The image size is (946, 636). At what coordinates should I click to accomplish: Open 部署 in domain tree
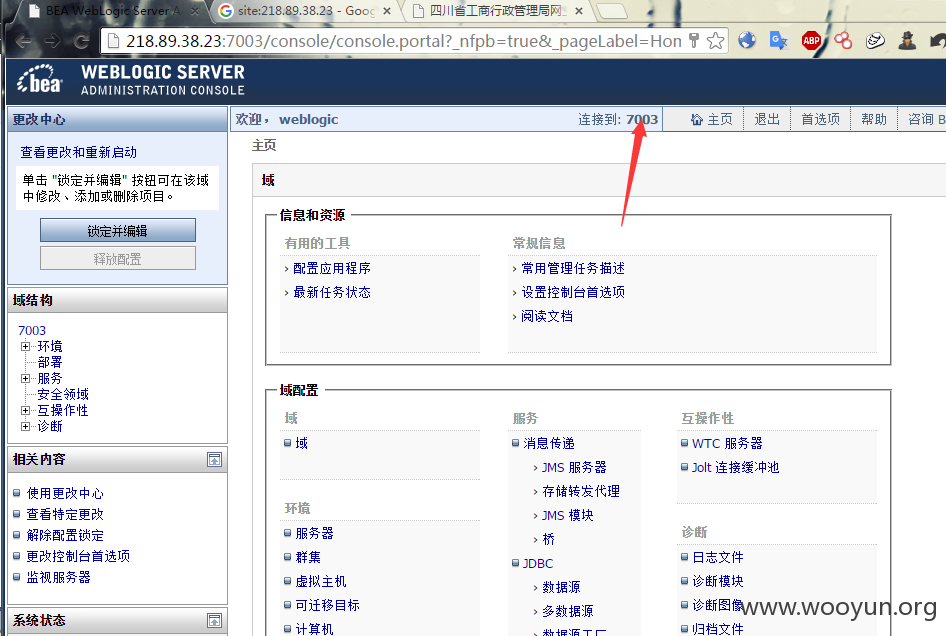coord(49,362)
